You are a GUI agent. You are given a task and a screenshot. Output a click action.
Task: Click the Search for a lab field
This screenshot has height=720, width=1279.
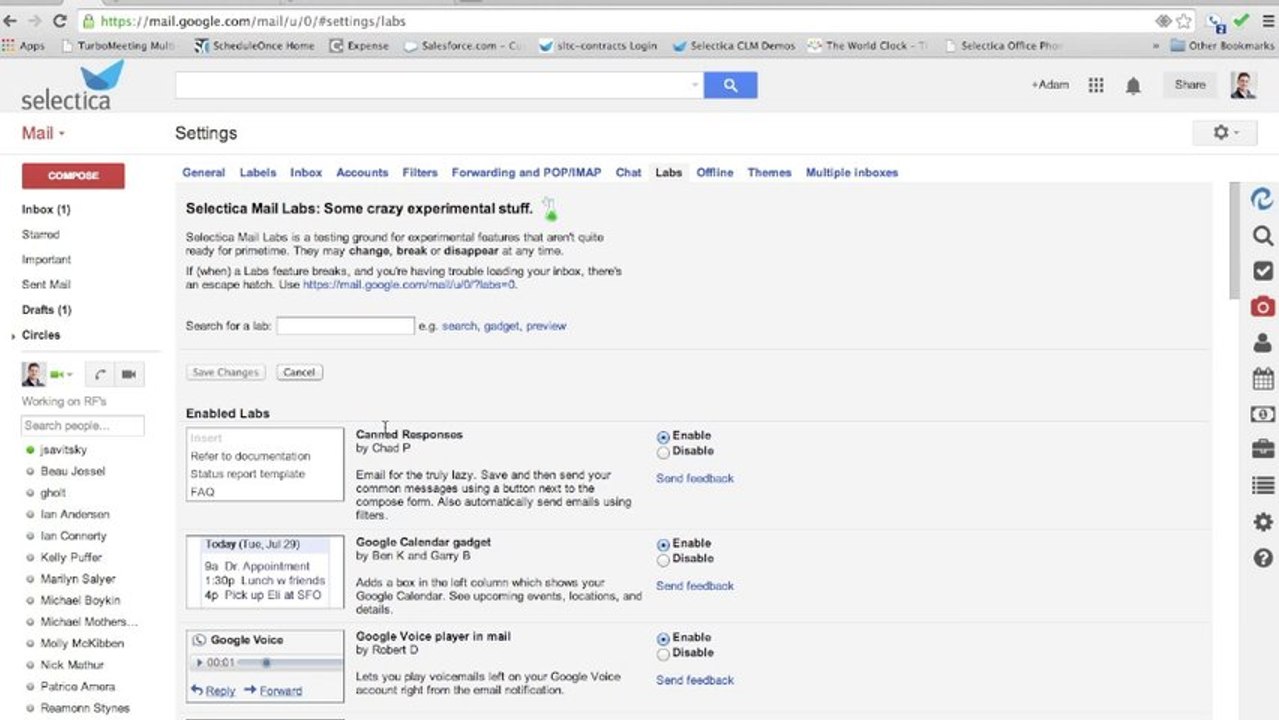click(x=345, y=326)
